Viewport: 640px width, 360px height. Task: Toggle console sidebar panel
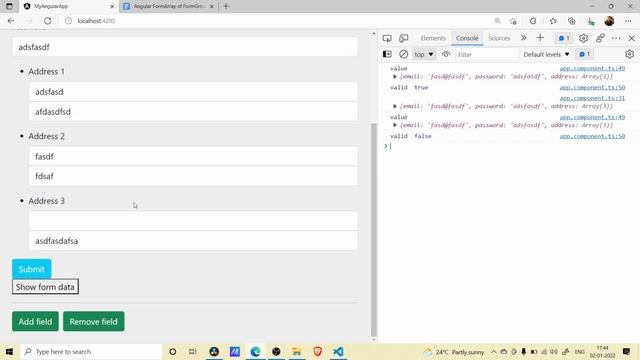click(387, 54)
